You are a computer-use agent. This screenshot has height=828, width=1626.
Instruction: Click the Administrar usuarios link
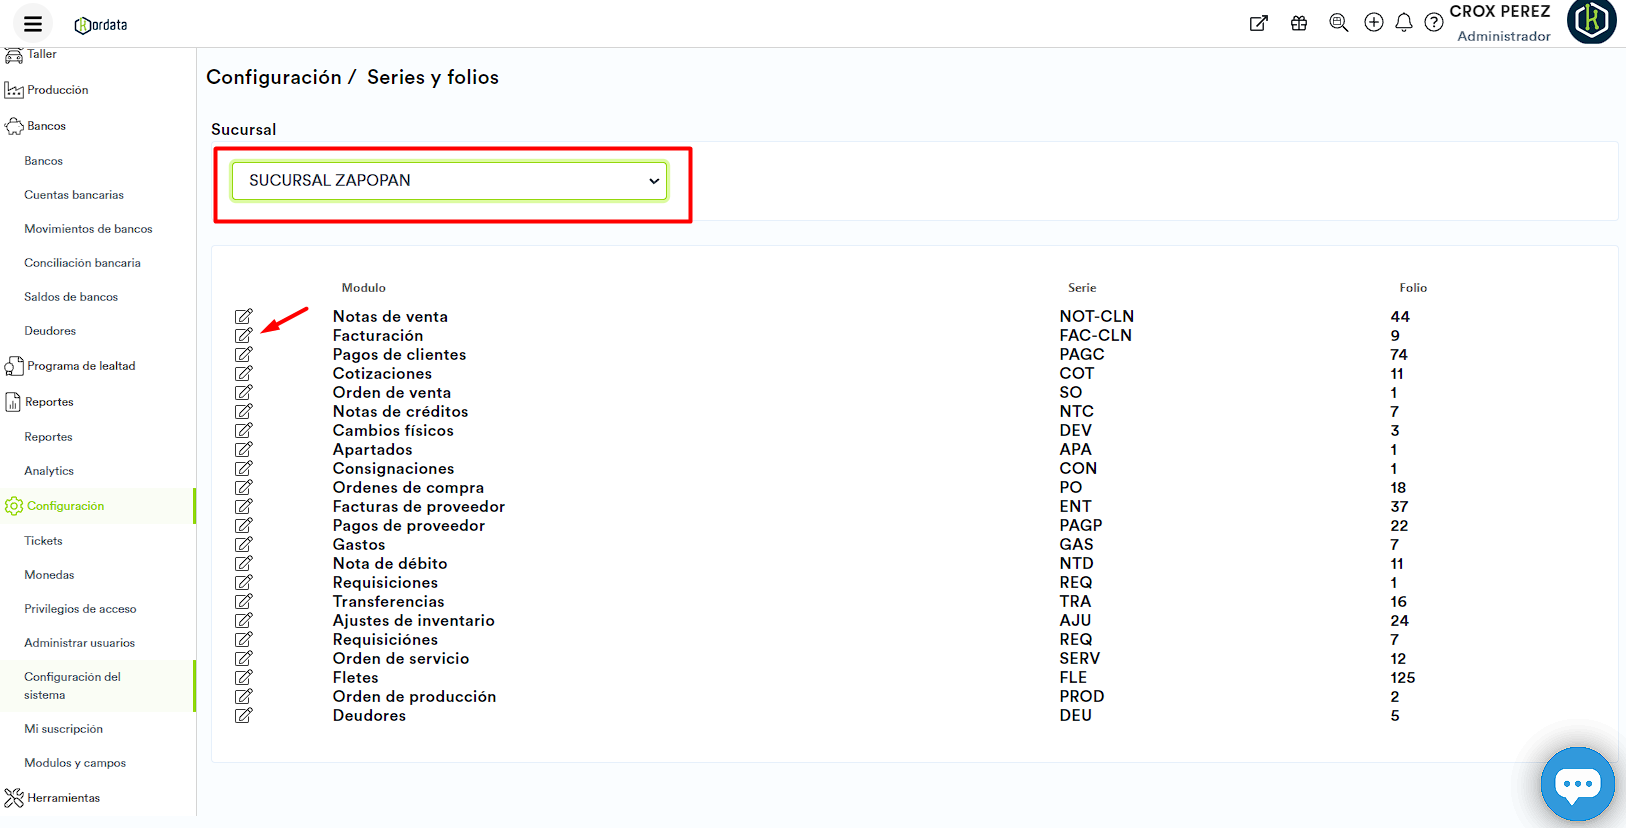(x=79, y=643)
